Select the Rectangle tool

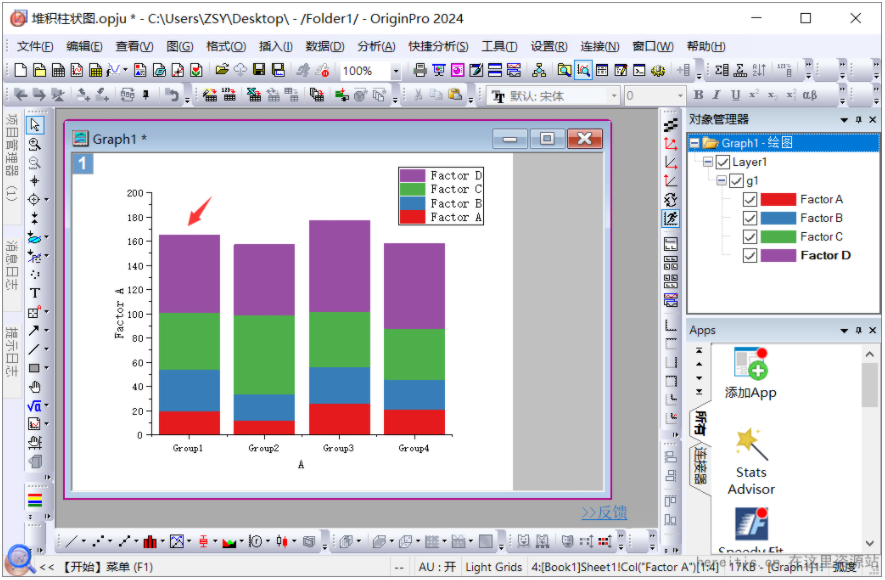(x=34, y=368)
